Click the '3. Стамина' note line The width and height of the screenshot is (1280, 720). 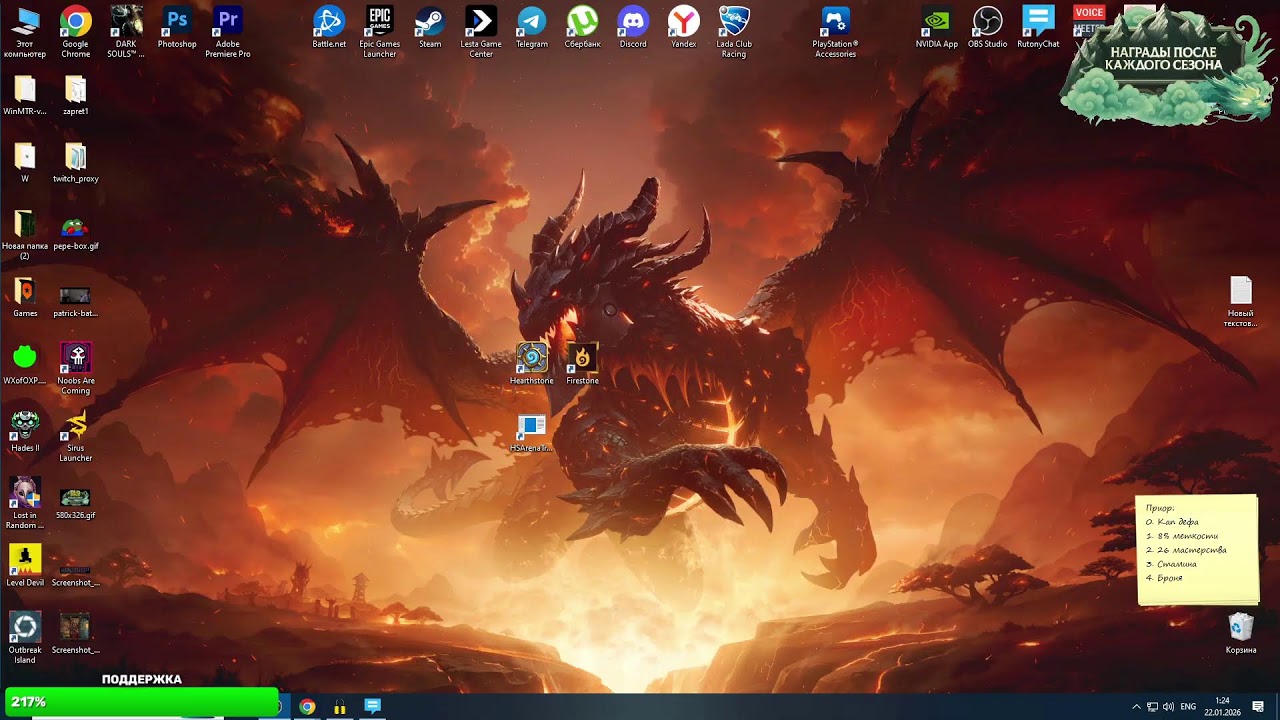point(1171,564)
